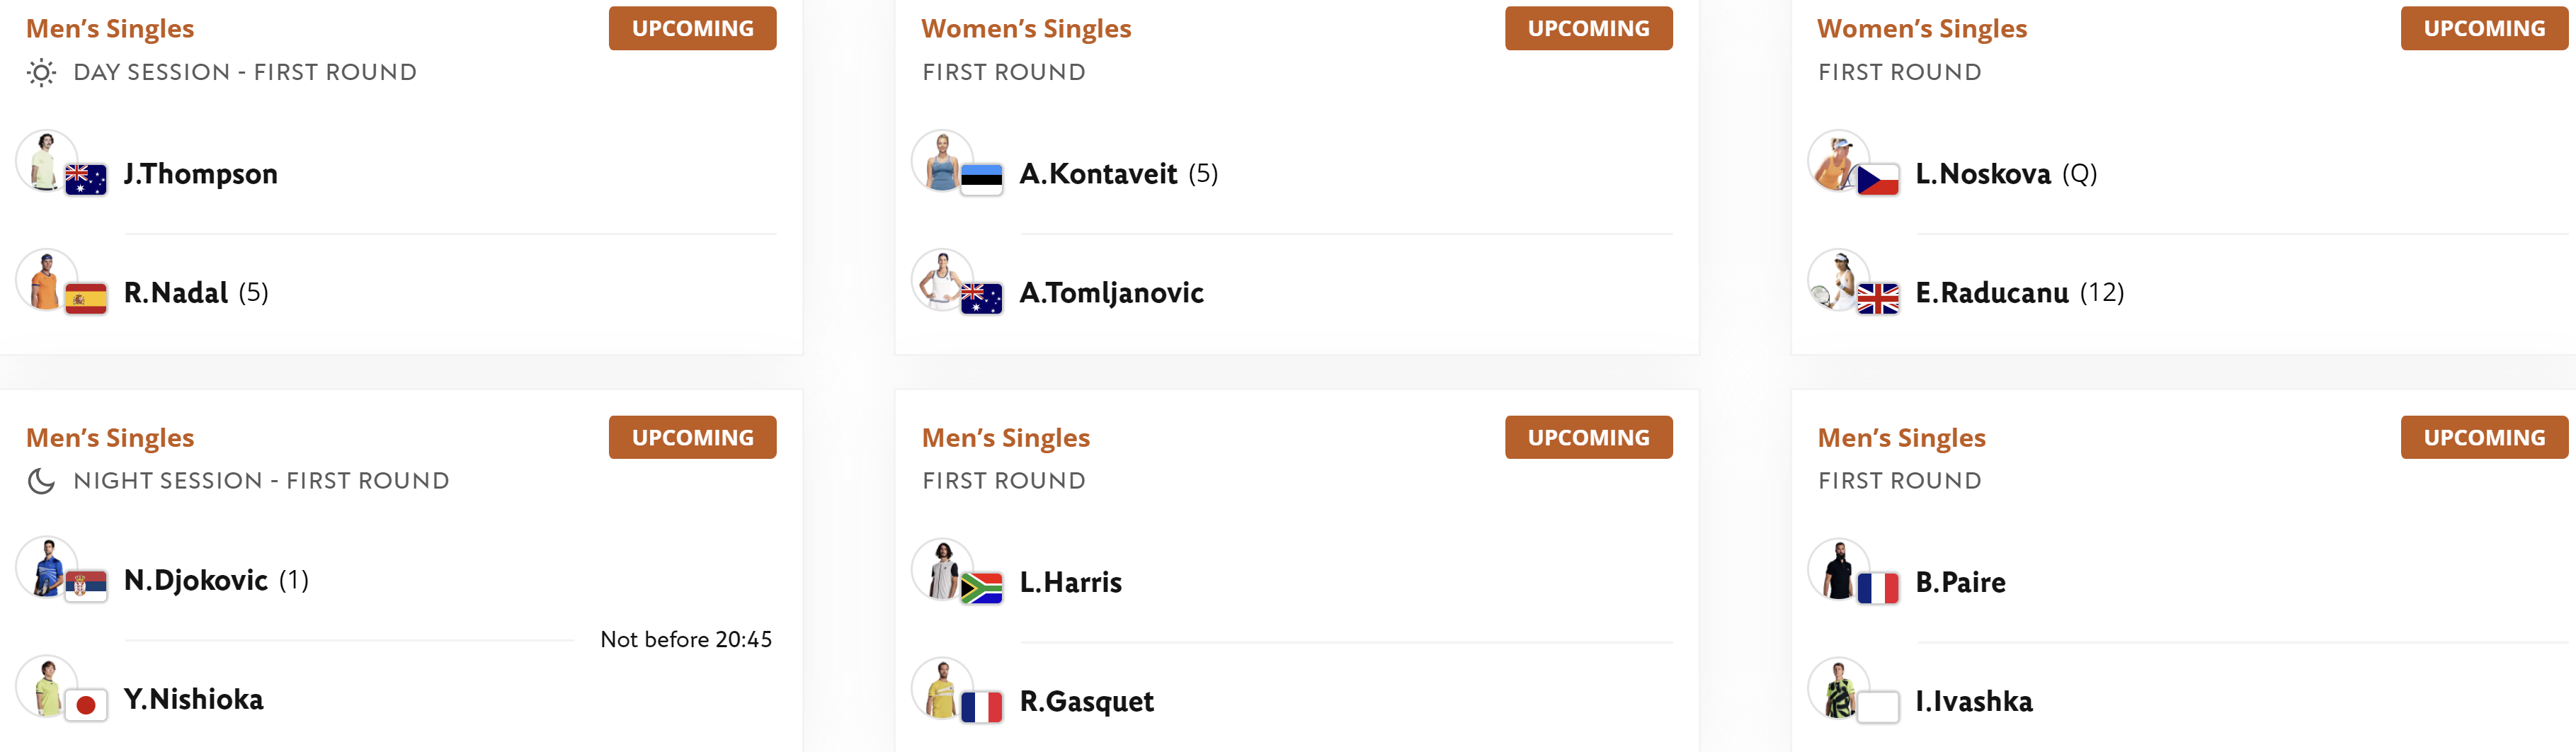This screenshot has width=2576, height=752.
Task: Open R.Gasquet player photo
Action: click(x=942, y=688)
